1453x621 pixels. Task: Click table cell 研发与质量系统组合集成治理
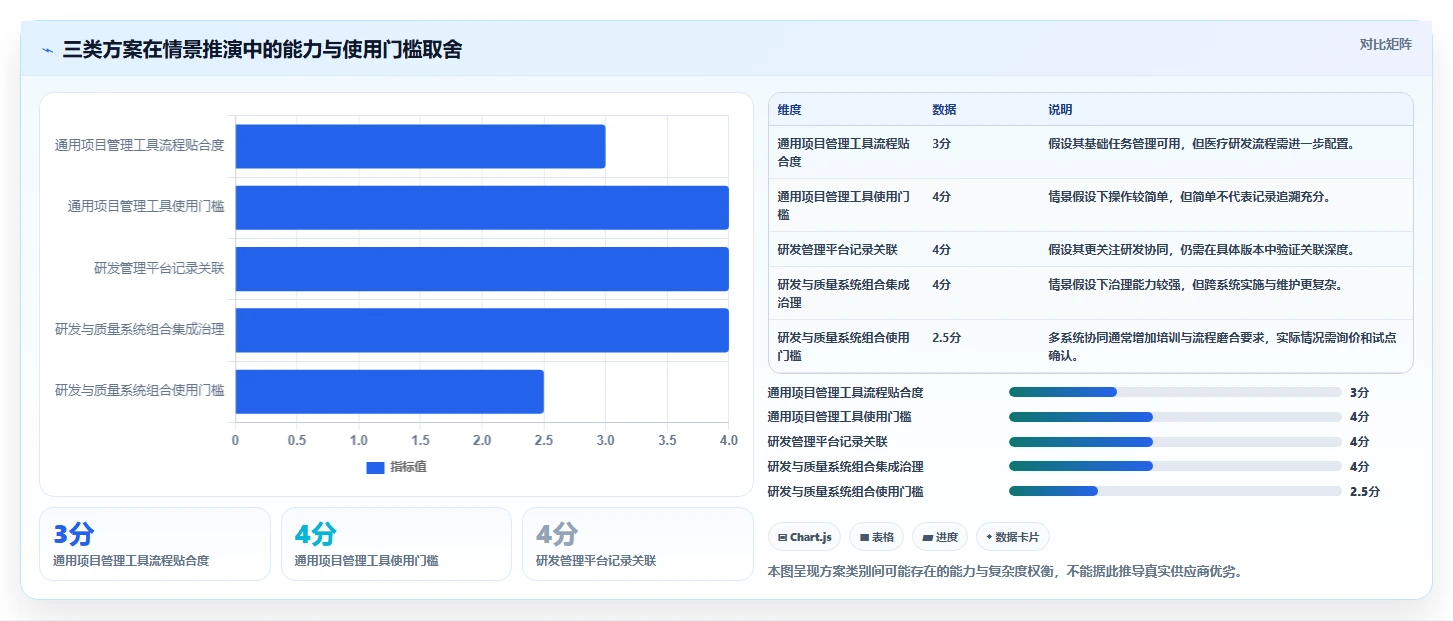844,293
